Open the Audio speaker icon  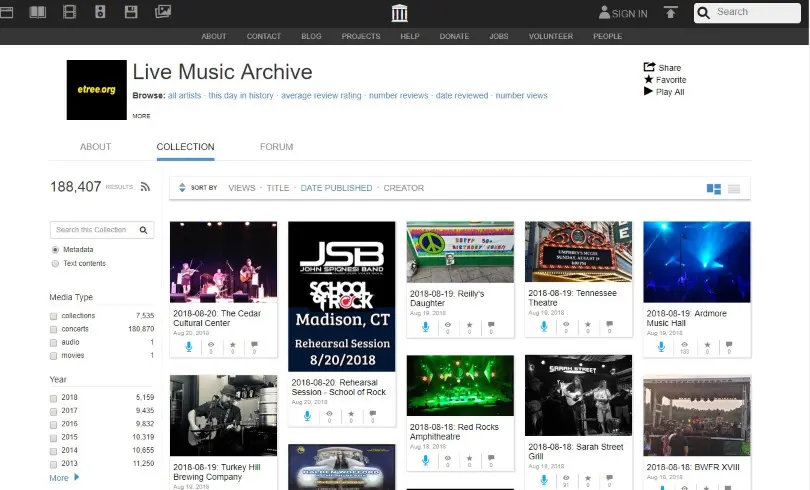pyautogui.click(x=100, y=12)
